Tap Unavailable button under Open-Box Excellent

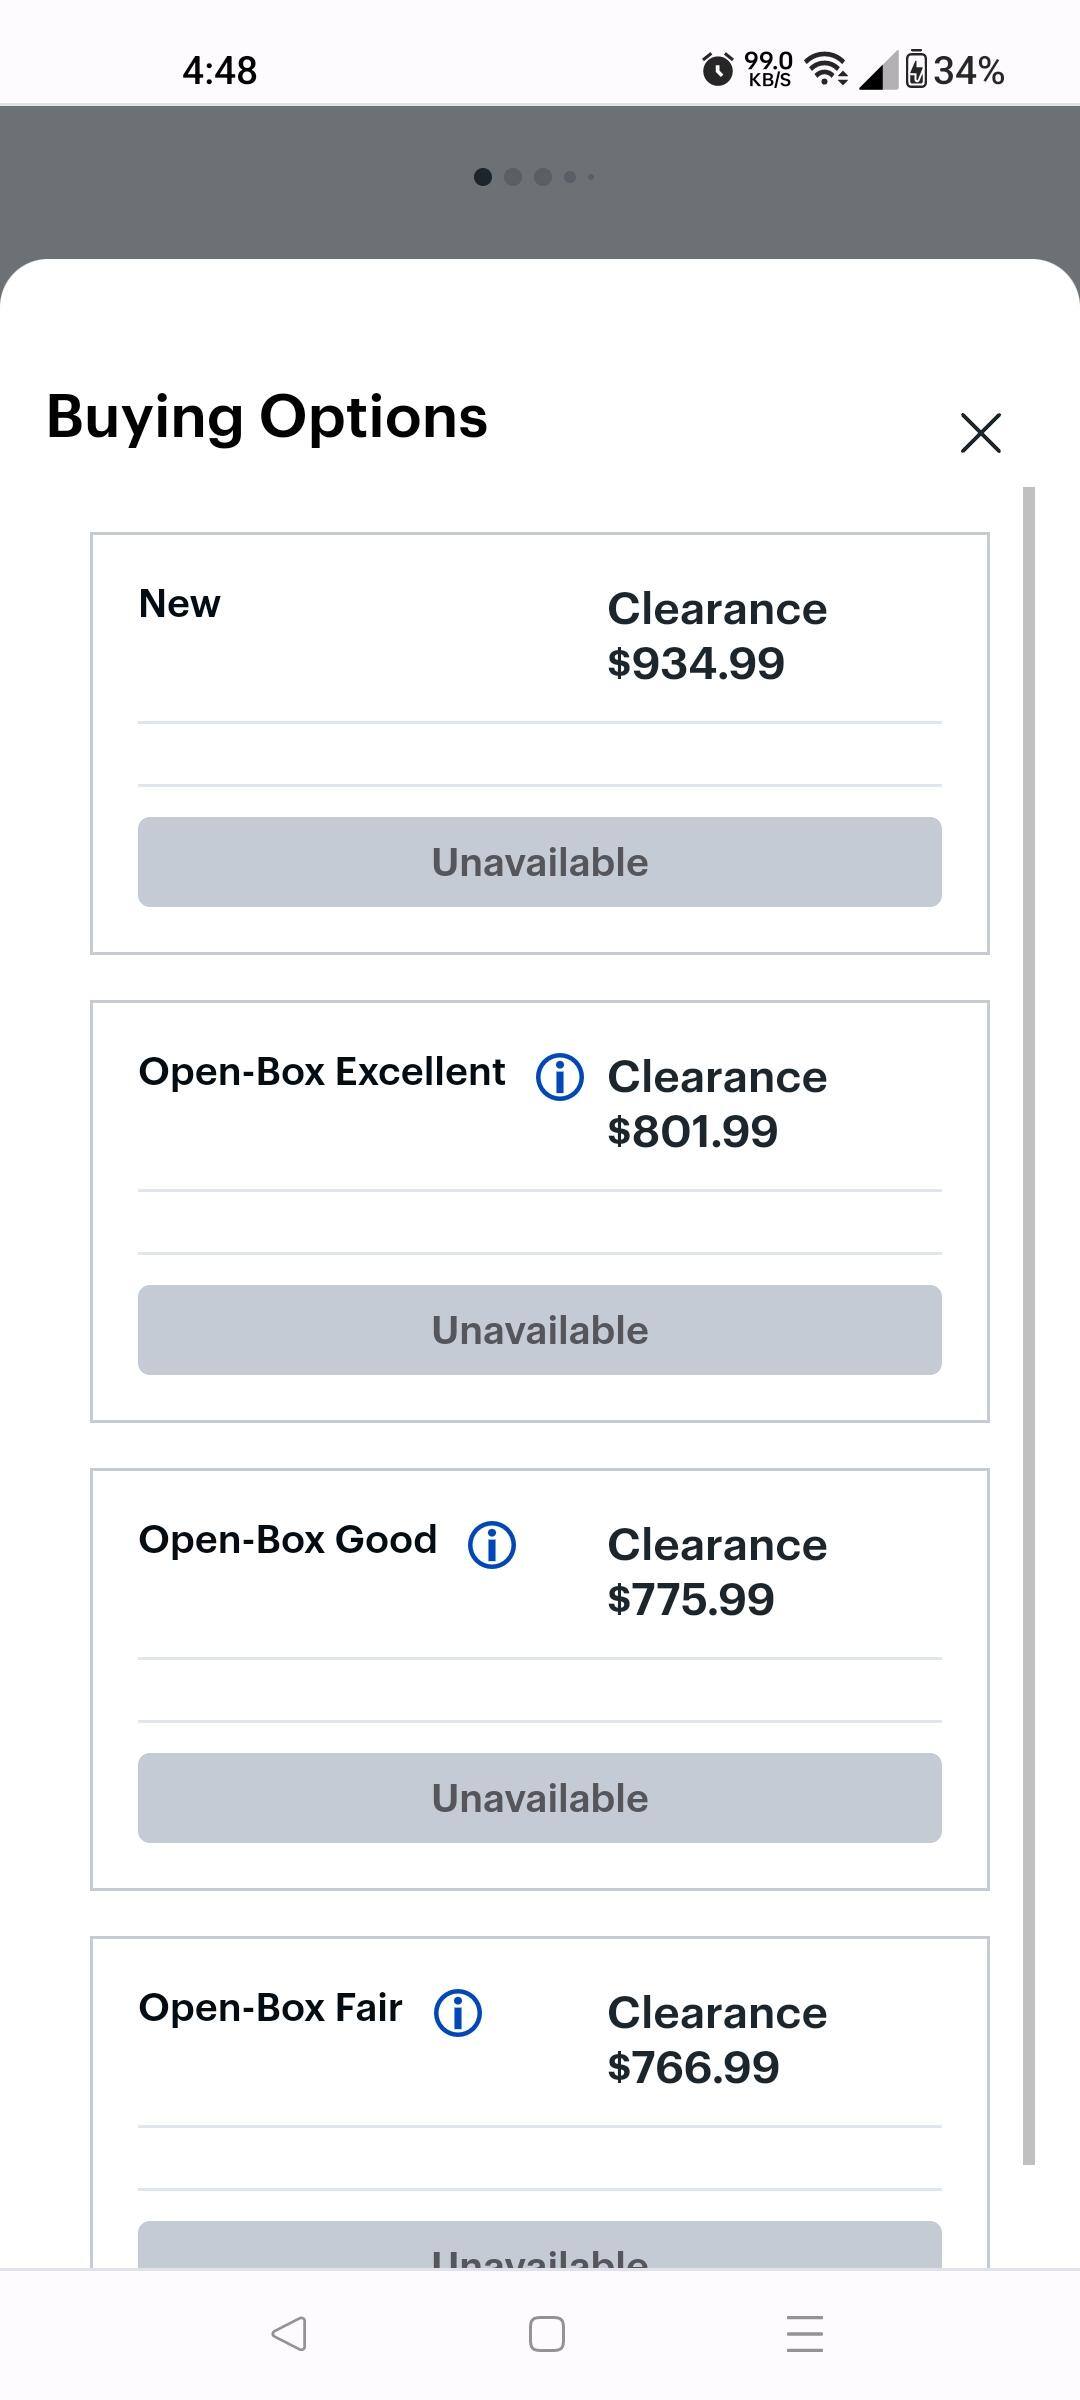click(540, 1330)
